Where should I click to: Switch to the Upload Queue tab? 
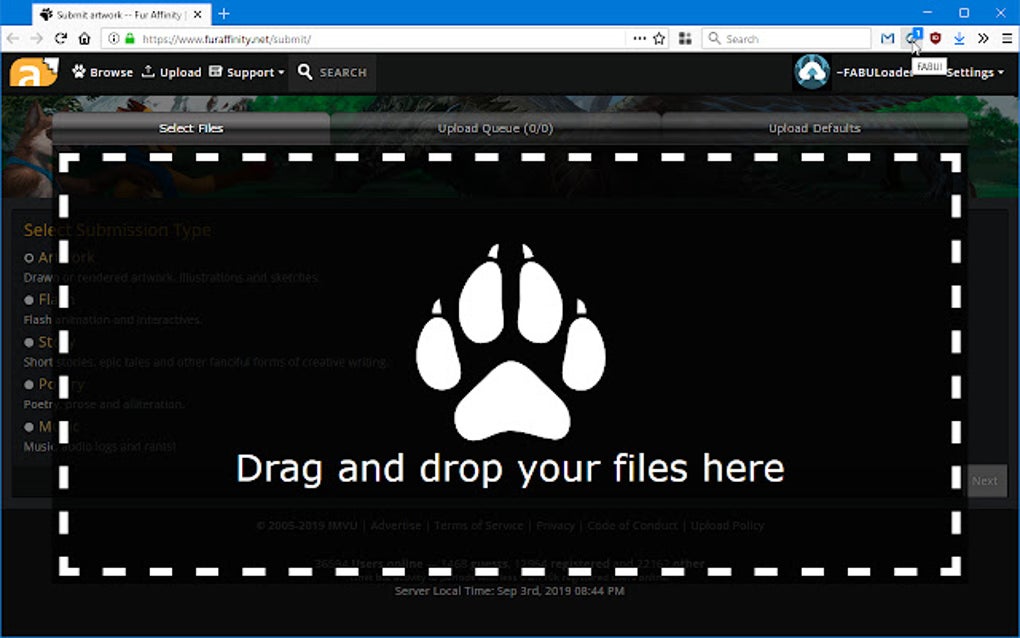coord(495,128)
